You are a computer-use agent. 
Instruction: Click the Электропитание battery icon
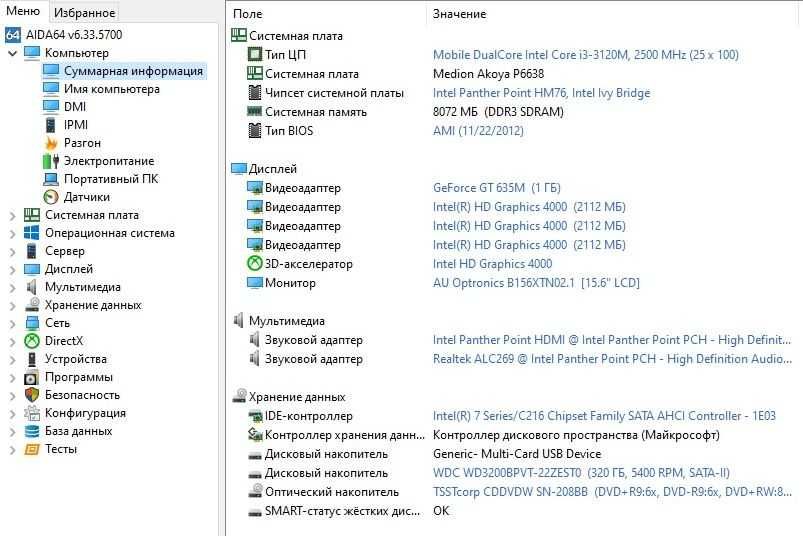coord(51,161)
